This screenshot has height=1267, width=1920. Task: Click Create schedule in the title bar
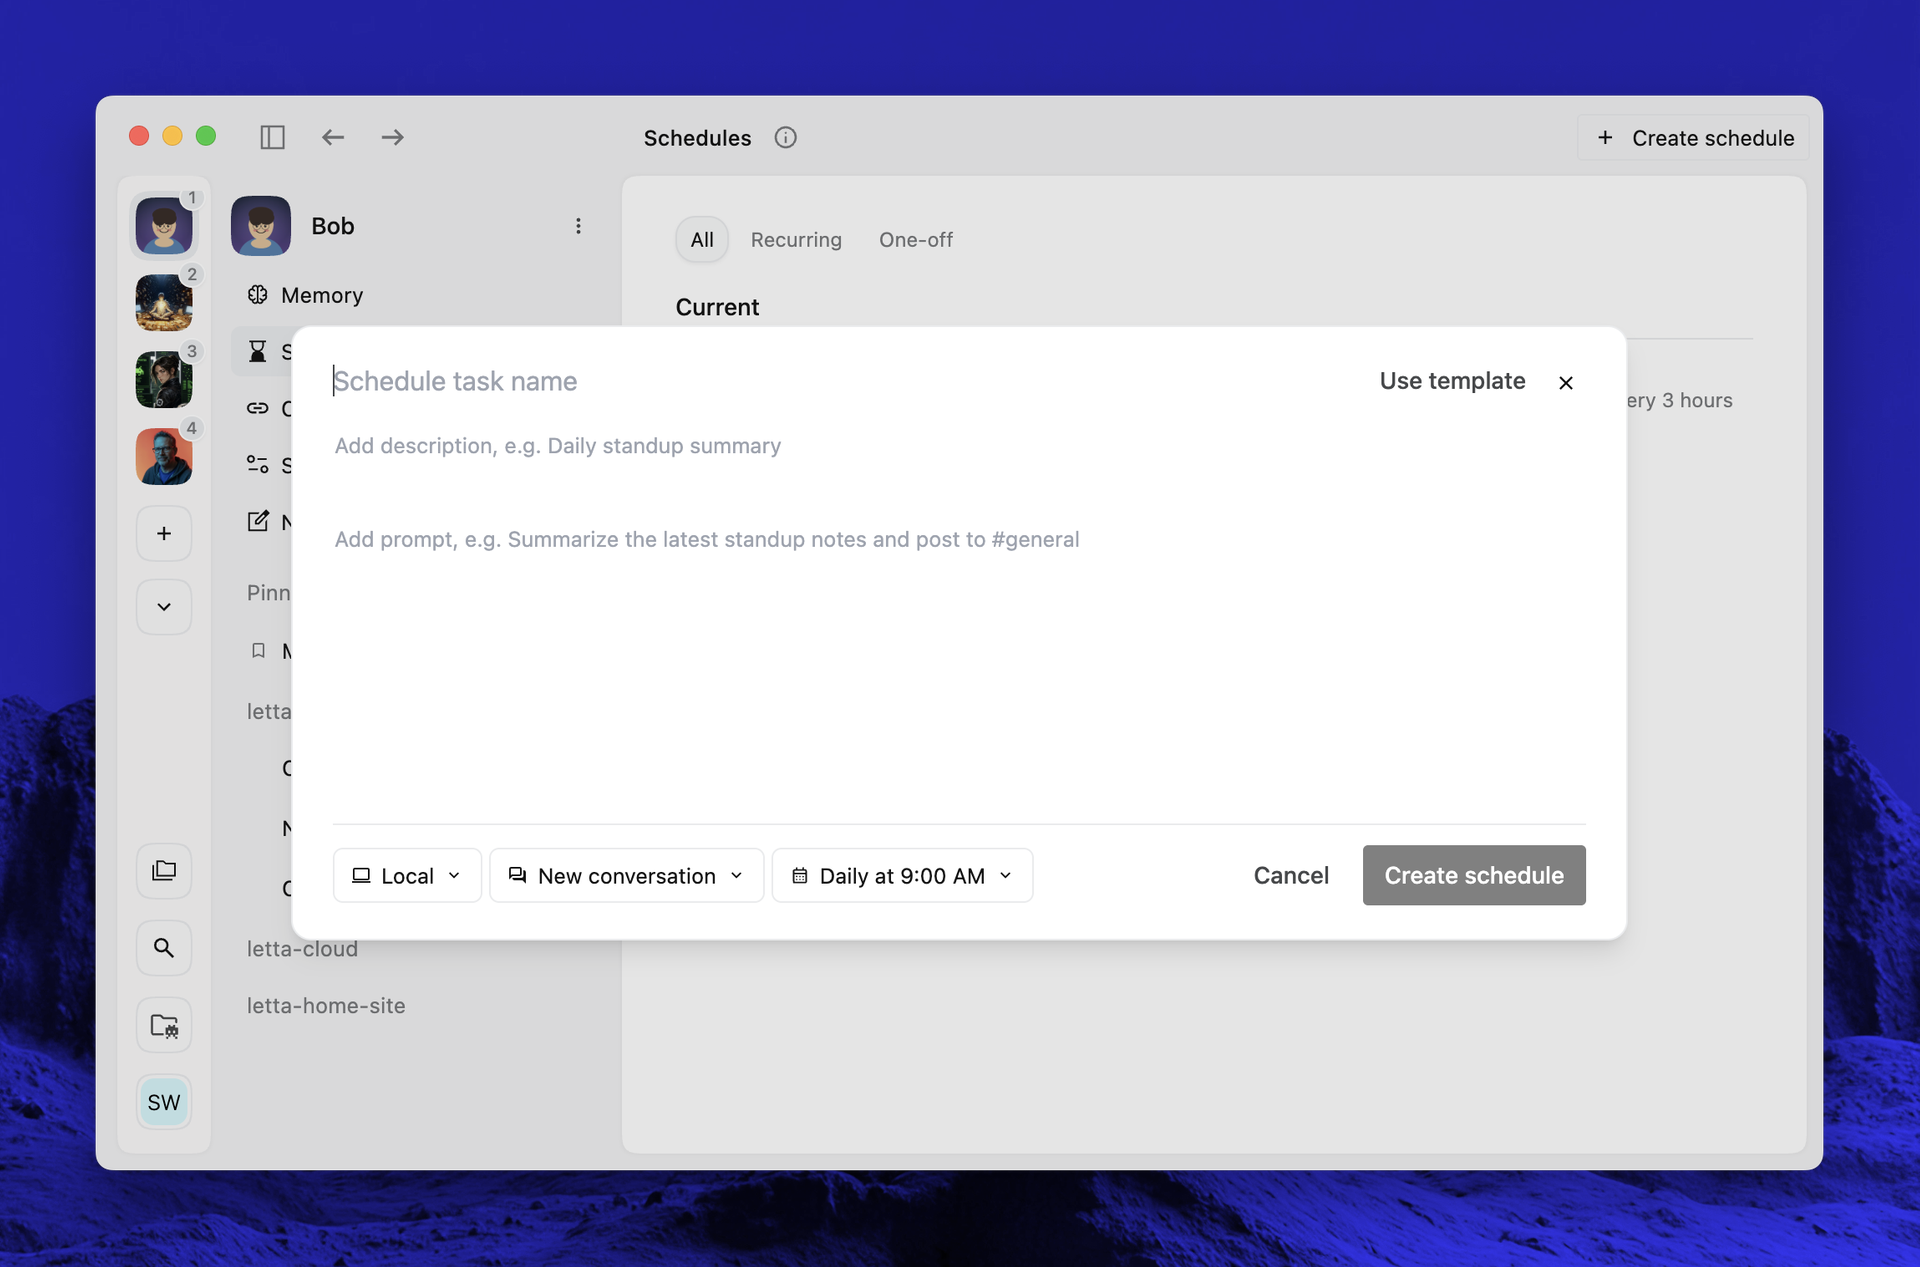1695,138
